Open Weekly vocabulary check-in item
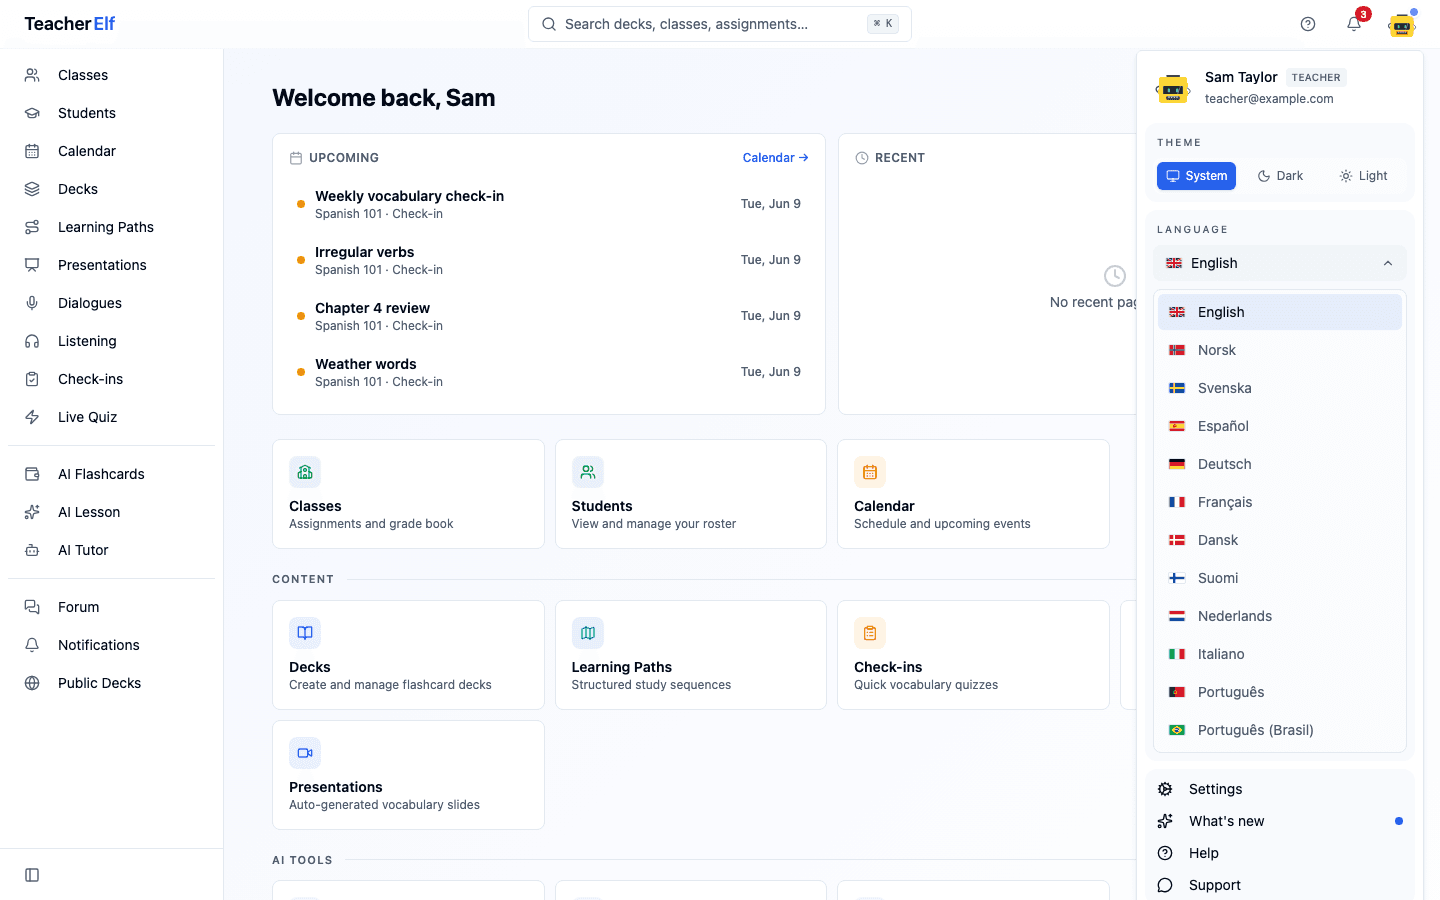 pos(549,204)
